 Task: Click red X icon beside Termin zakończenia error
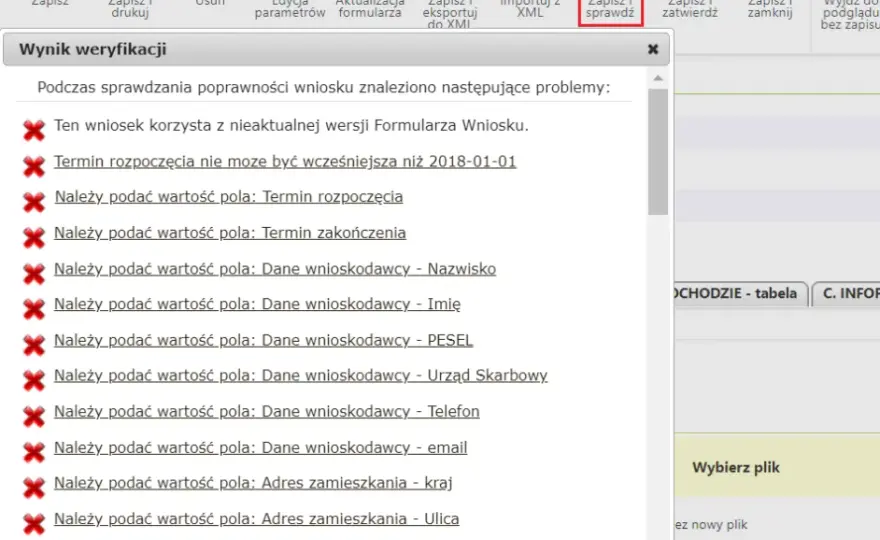coord(34,237)
